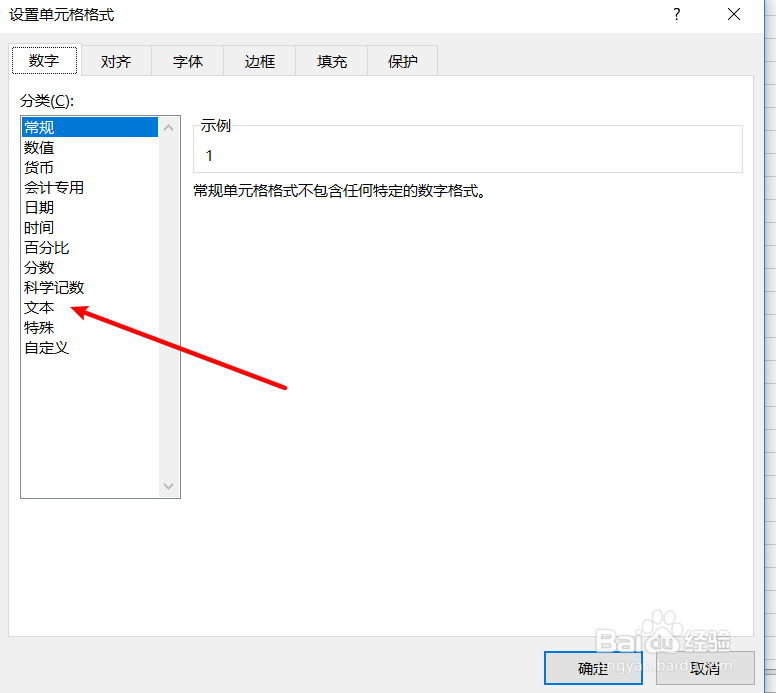Select the 百分比 category

(90, 248)
